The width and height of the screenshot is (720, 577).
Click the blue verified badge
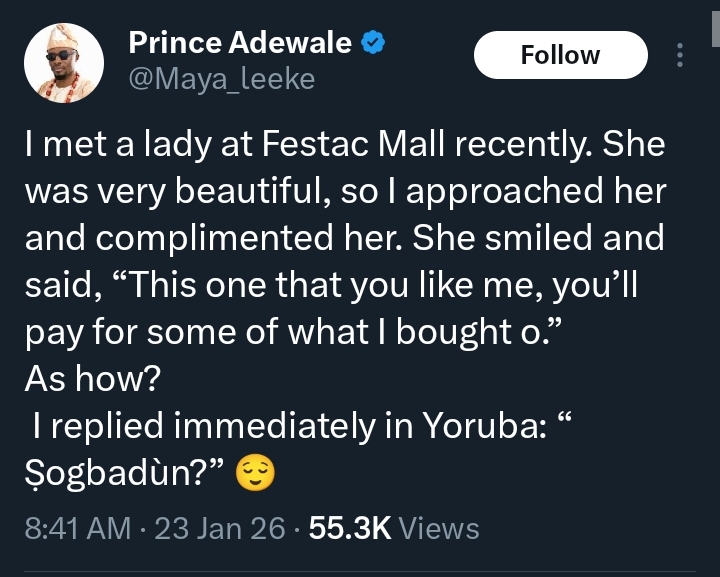pyautogui.click(x=373, y=44)
